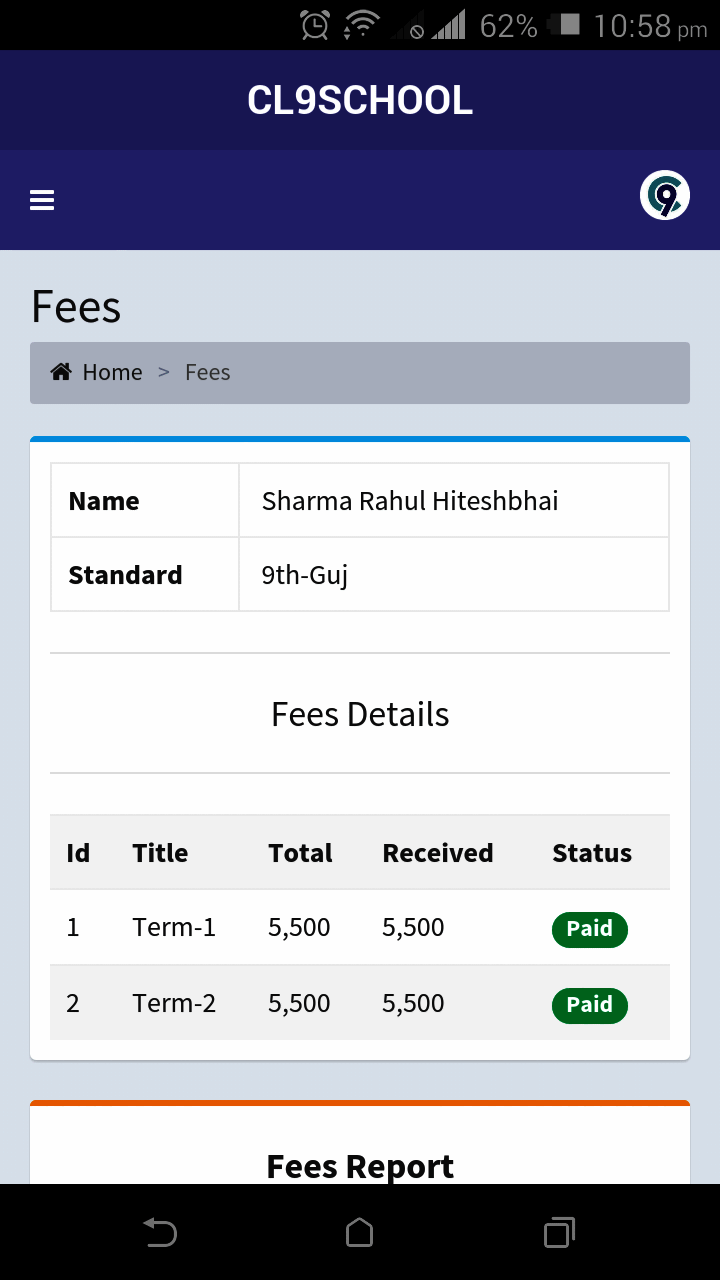720x1280 pixels.
Task: Tap the CL9 logo icon
Action: click(665, 195)
